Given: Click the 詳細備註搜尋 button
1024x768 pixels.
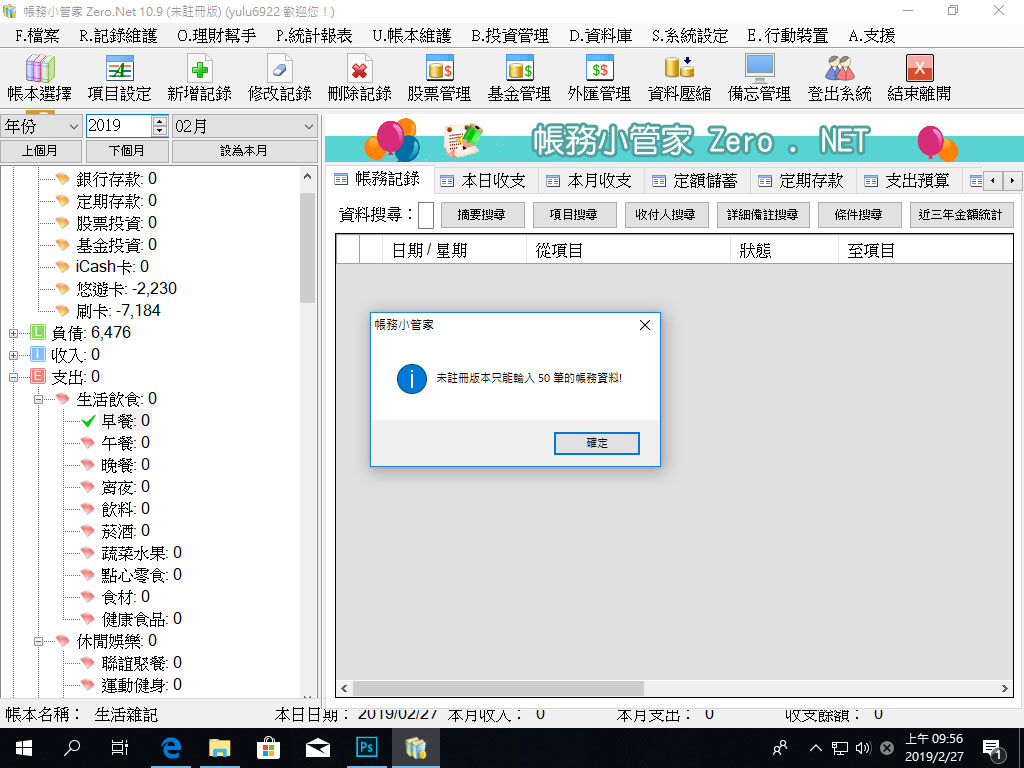Looking at the screenshot, I should tap(763, 215).
